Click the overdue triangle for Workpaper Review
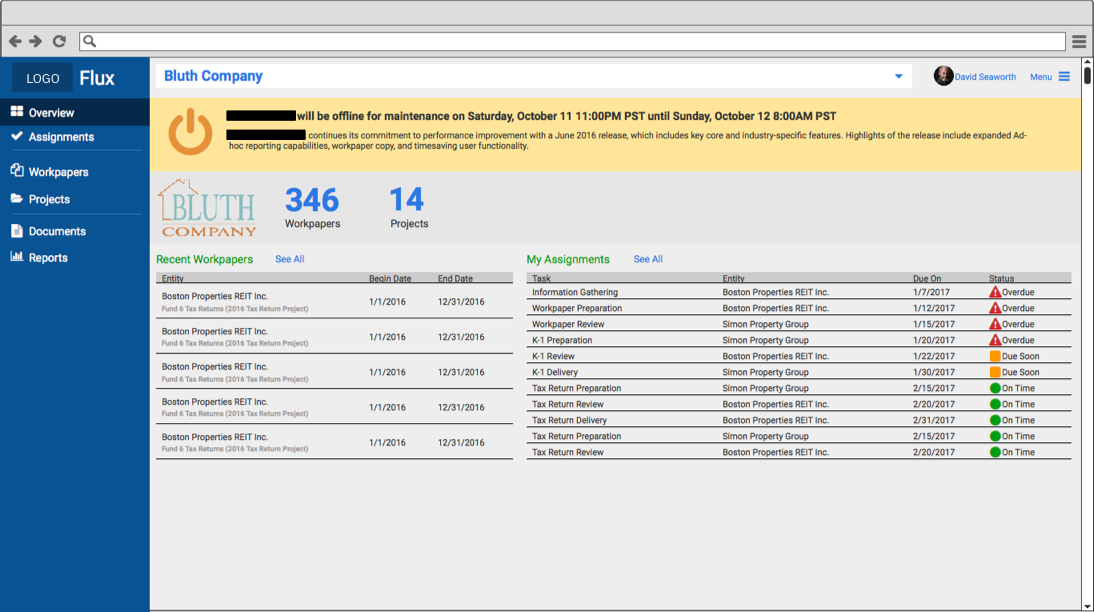Viewport: 1094px width, 612px height. 995,324
